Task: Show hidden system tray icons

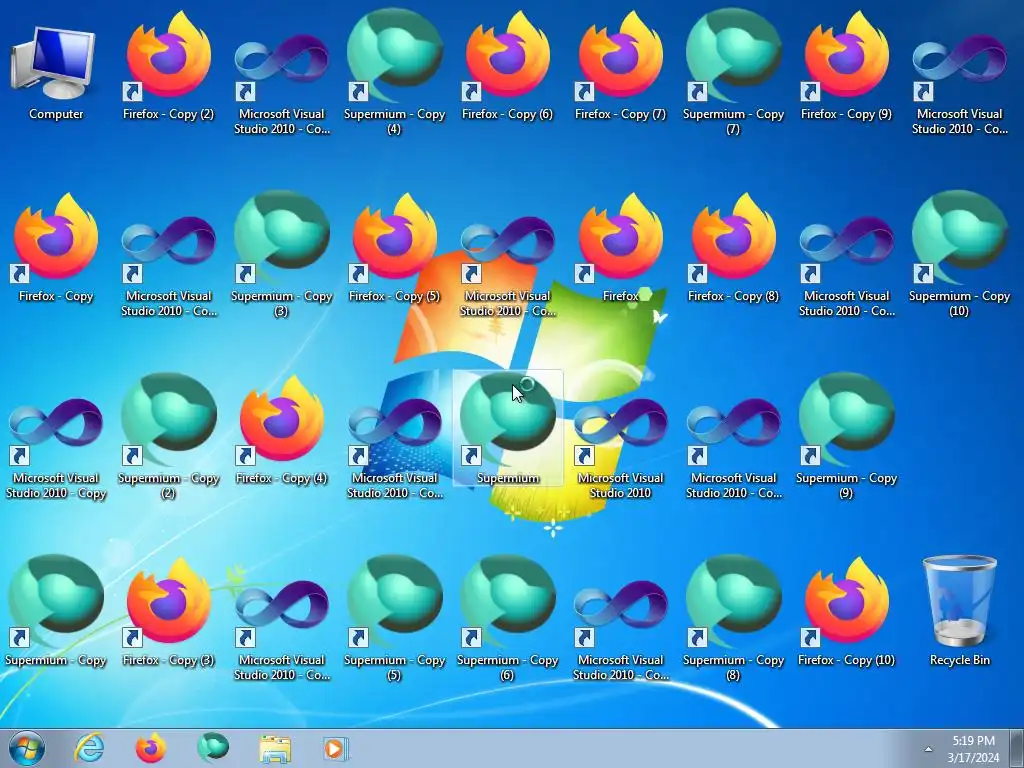Action: click(928, 749)
